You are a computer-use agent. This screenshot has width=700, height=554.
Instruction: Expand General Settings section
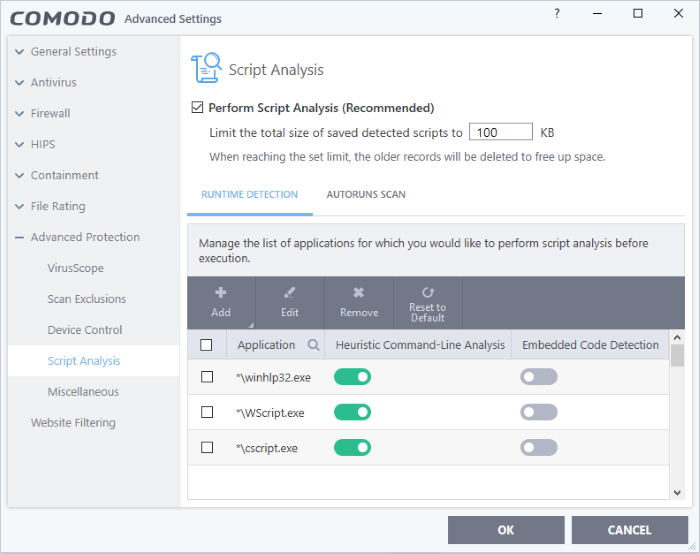tap(20, 52)
